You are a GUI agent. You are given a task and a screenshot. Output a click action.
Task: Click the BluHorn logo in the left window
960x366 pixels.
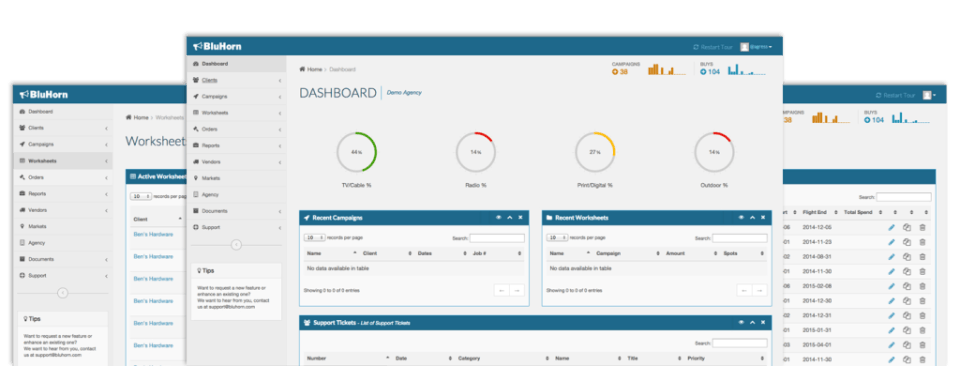tap(43, 94)
